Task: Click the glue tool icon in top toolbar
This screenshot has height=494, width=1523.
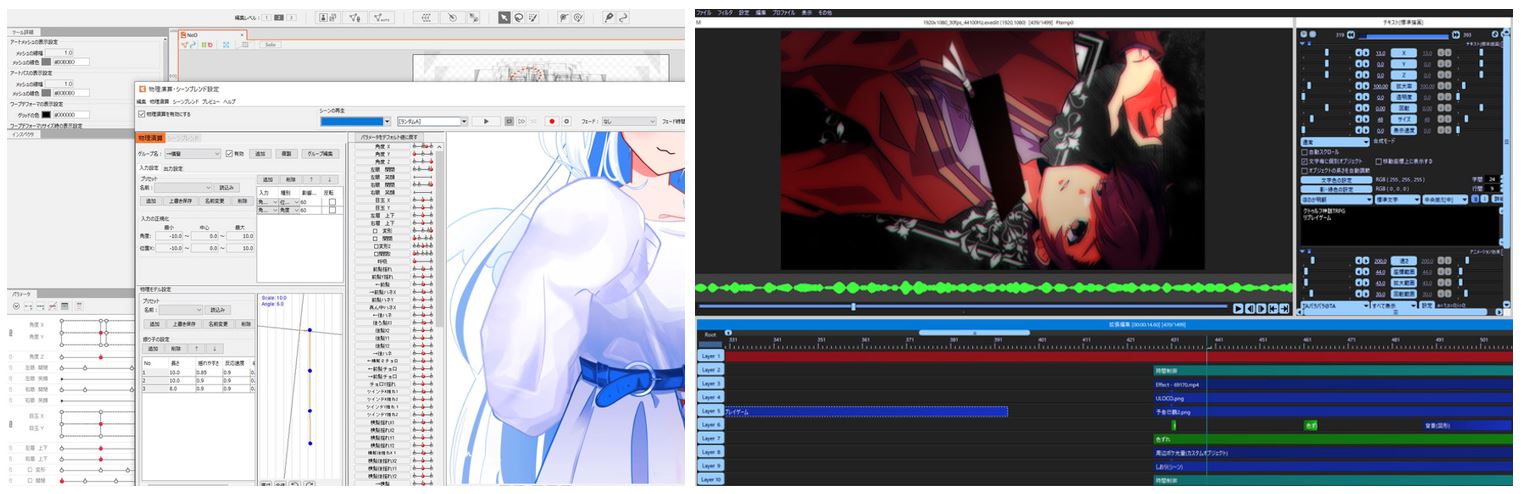Action: (x=473, y=17)
